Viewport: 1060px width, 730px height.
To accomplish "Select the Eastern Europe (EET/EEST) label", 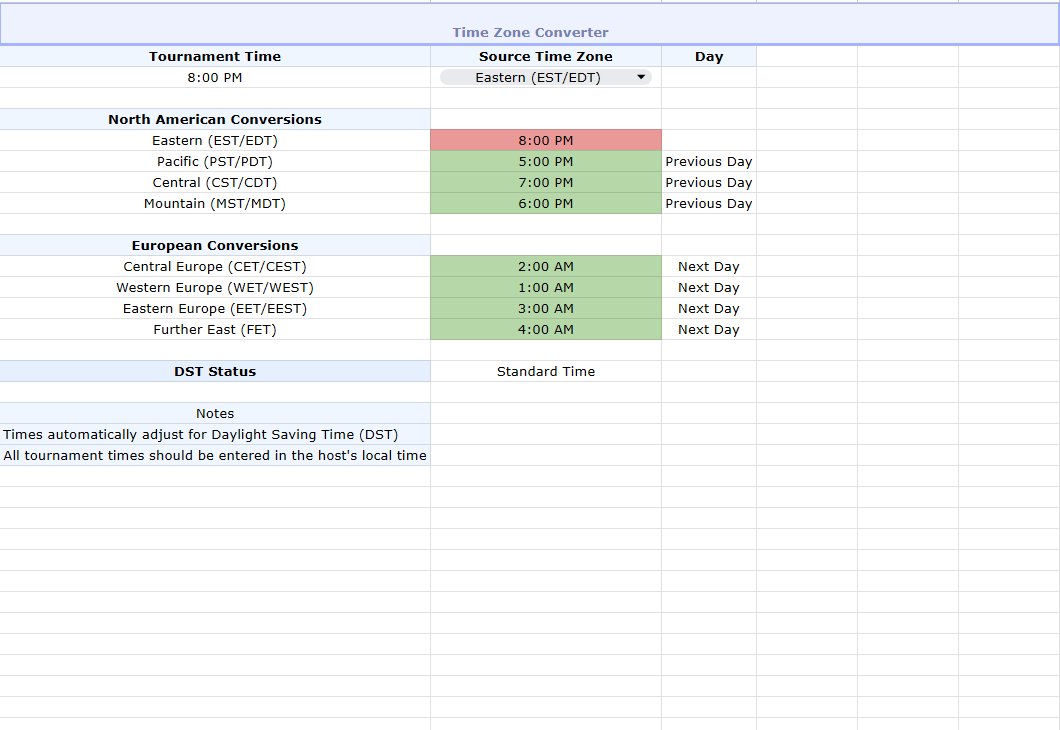I will click(x=215, y=308).
